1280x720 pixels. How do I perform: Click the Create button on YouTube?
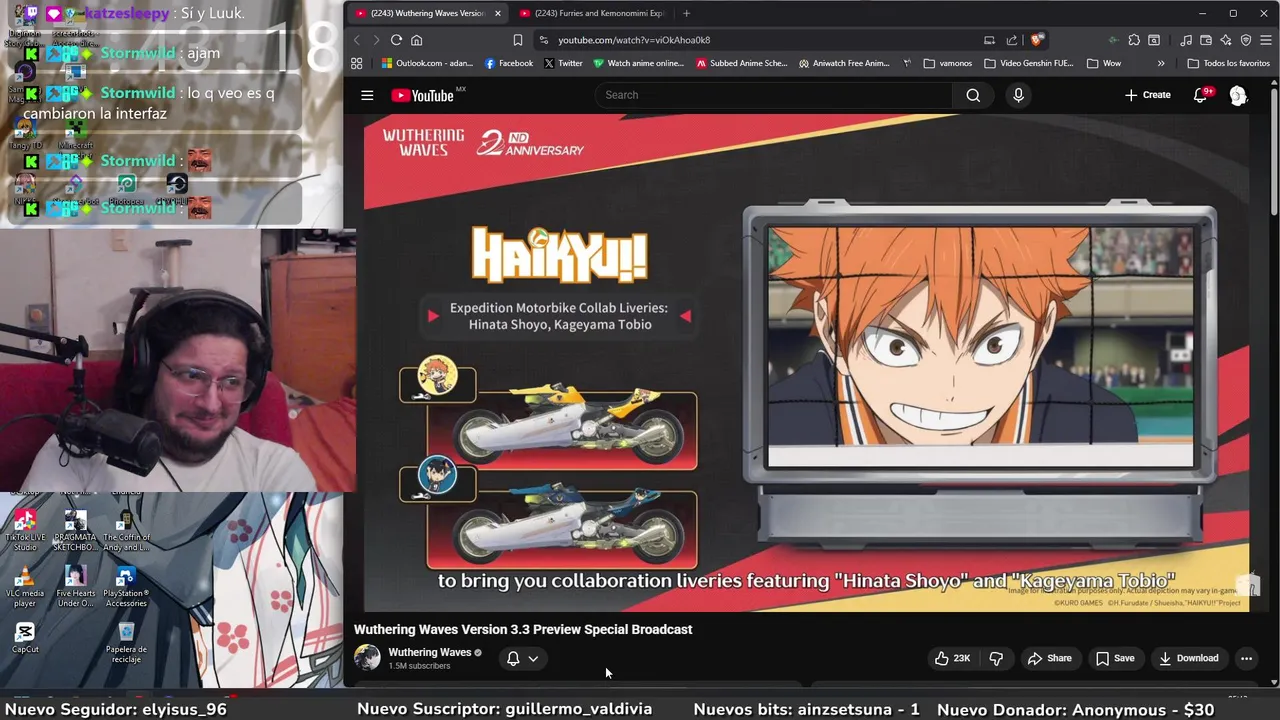[x=1147, y=95]
